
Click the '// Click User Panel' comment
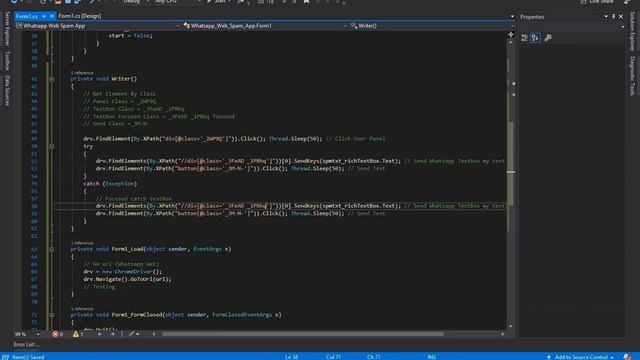tap(355, 139)
